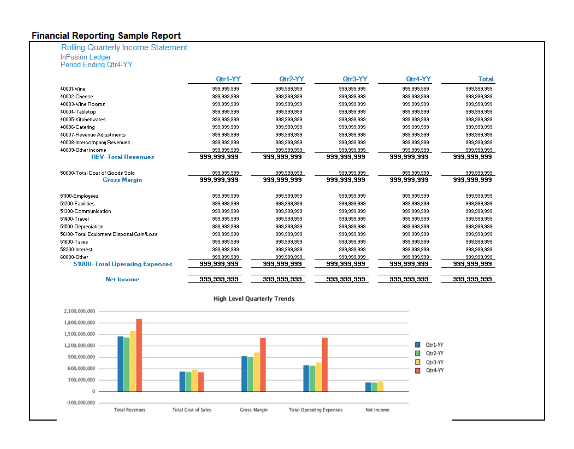Click the REV-Total Revenues row label

pos(123,157)
